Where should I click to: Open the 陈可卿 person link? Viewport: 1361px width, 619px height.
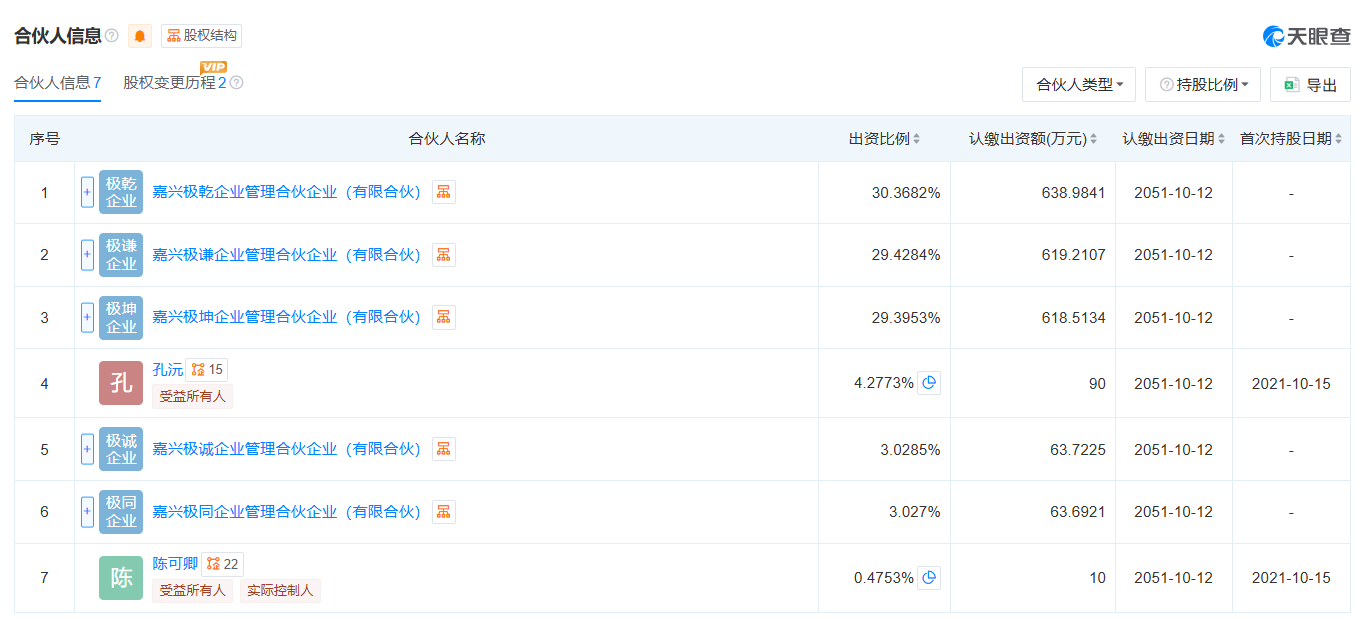pyautogui.click(x=175, y=564)
